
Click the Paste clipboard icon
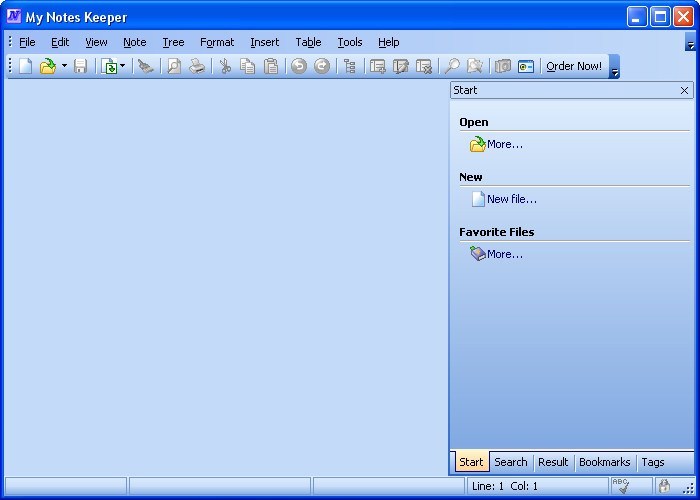coord(271,66)
